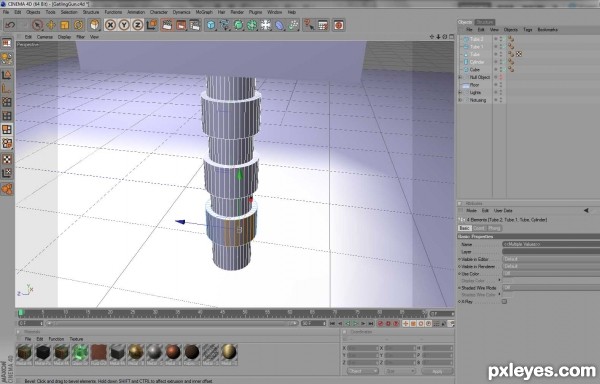Select the Floor object
The width and height of the screenshot is (600, 384).
click(x=474, y=85)
